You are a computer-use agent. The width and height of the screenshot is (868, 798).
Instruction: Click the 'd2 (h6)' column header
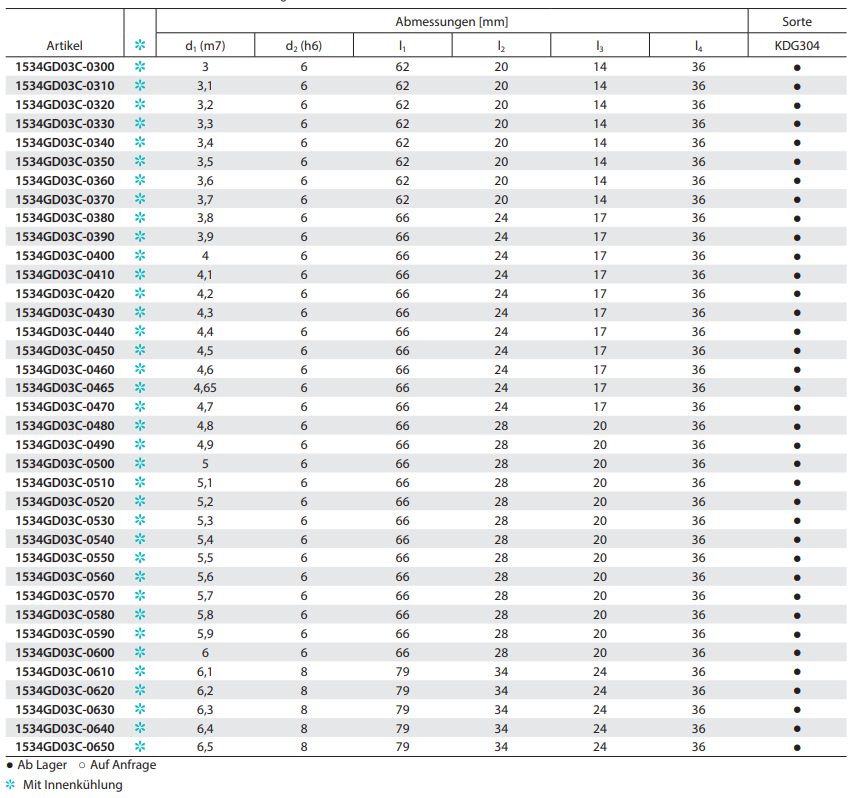click(x=304, y=46)
